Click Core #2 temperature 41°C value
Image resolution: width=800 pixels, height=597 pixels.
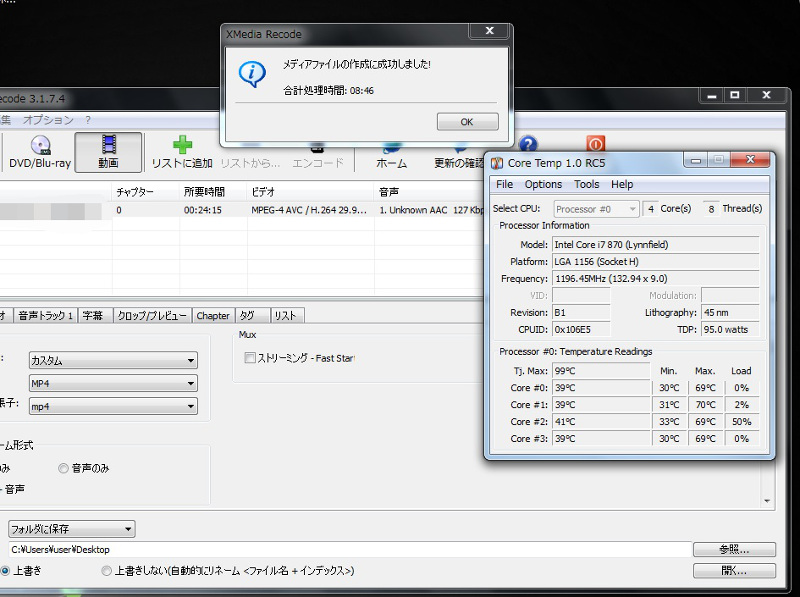tap(601, 421)
